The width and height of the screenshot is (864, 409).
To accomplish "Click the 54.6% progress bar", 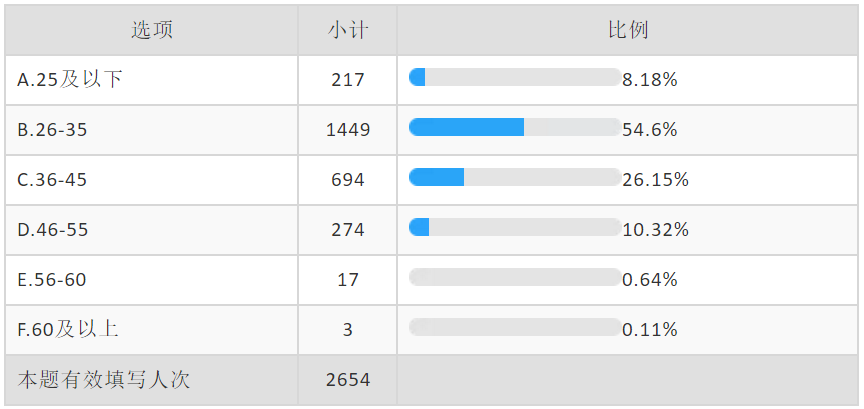I will [515, 127].
